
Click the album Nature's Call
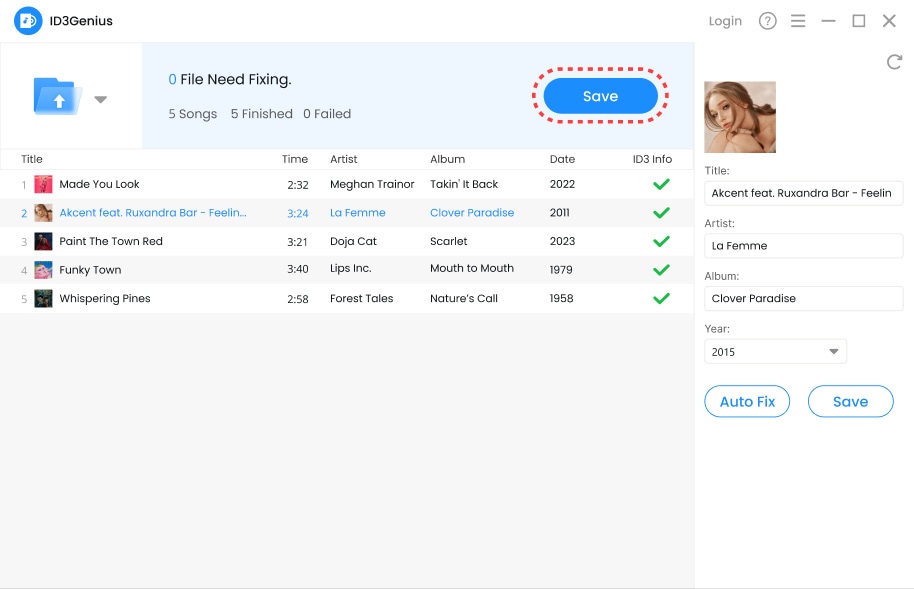coord(464,299)
